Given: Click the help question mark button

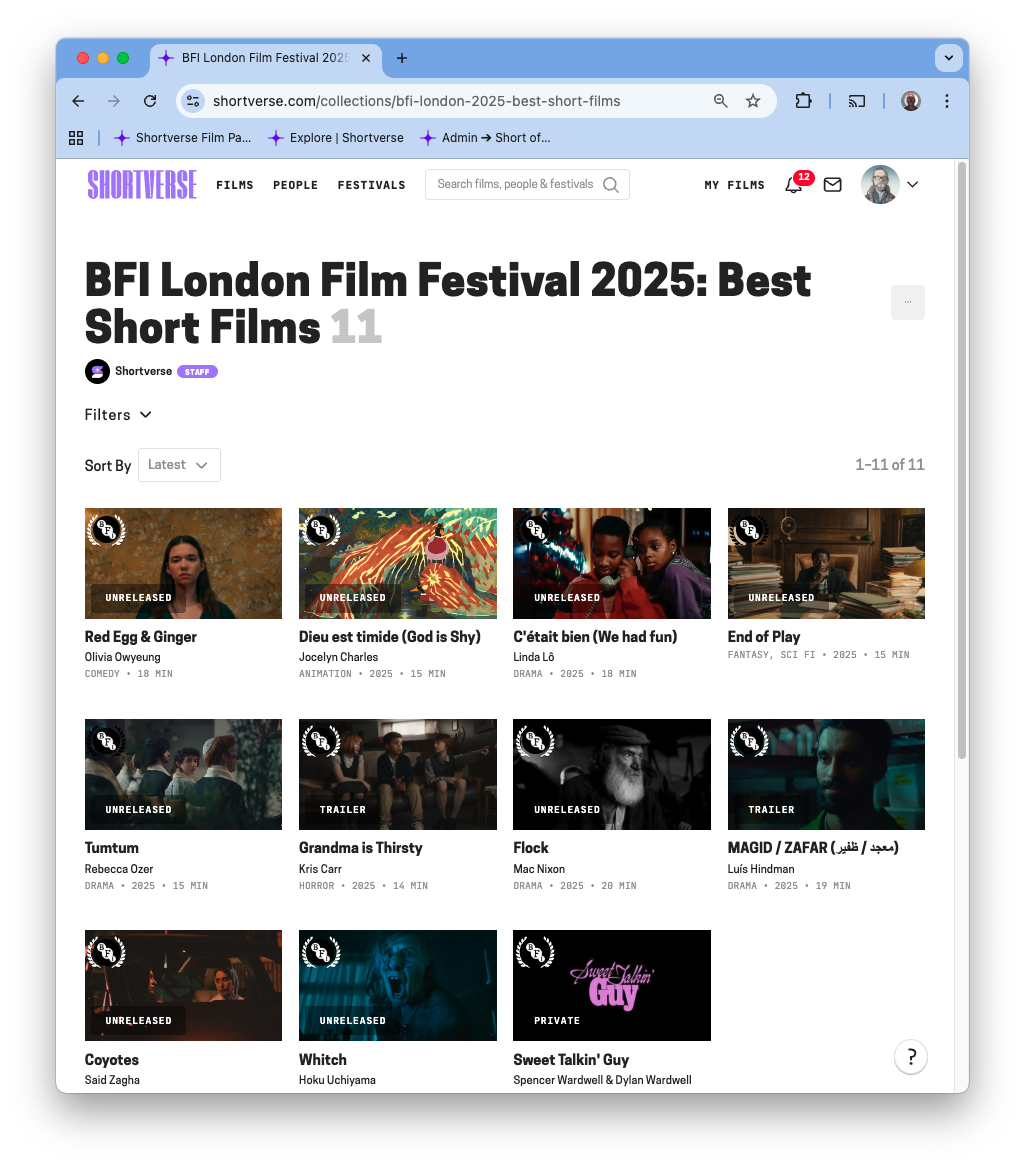Looking at the screenshot, I should tap(910, 1056).
